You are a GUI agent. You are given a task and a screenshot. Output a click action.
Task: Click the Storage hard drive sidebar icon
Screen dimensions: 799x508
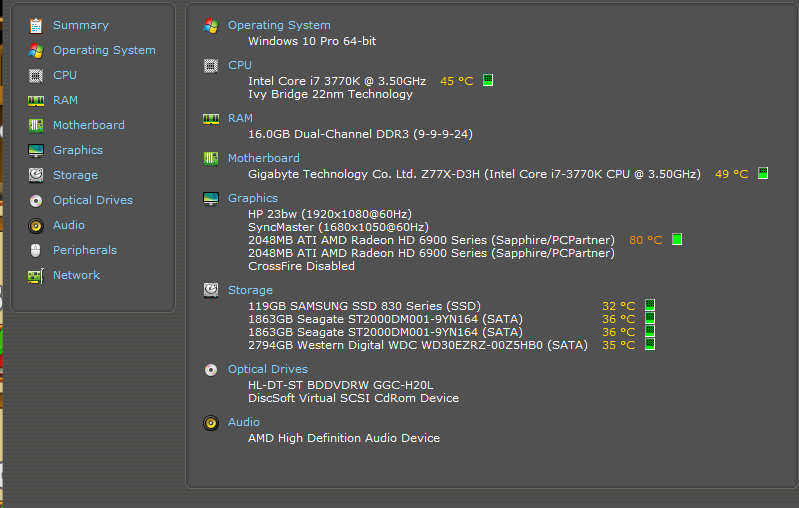[36, 175]
